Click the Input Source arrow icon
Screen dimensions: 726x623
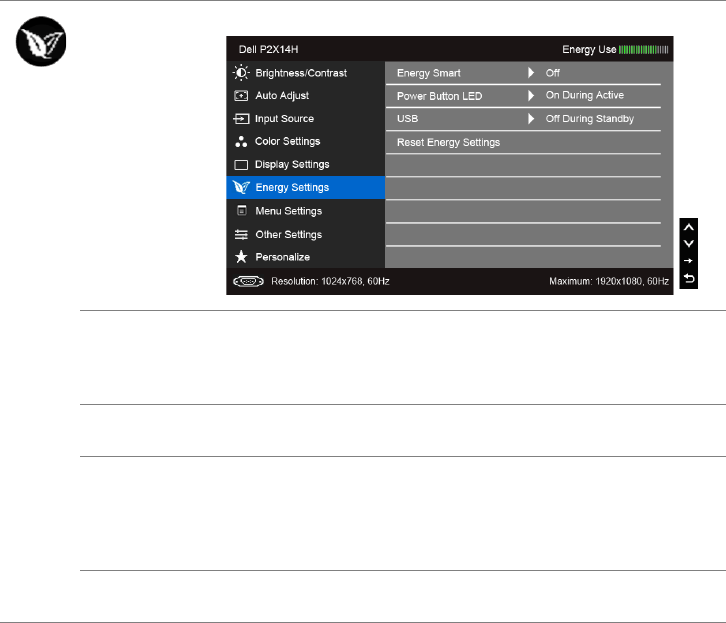(x=241, y=119)
